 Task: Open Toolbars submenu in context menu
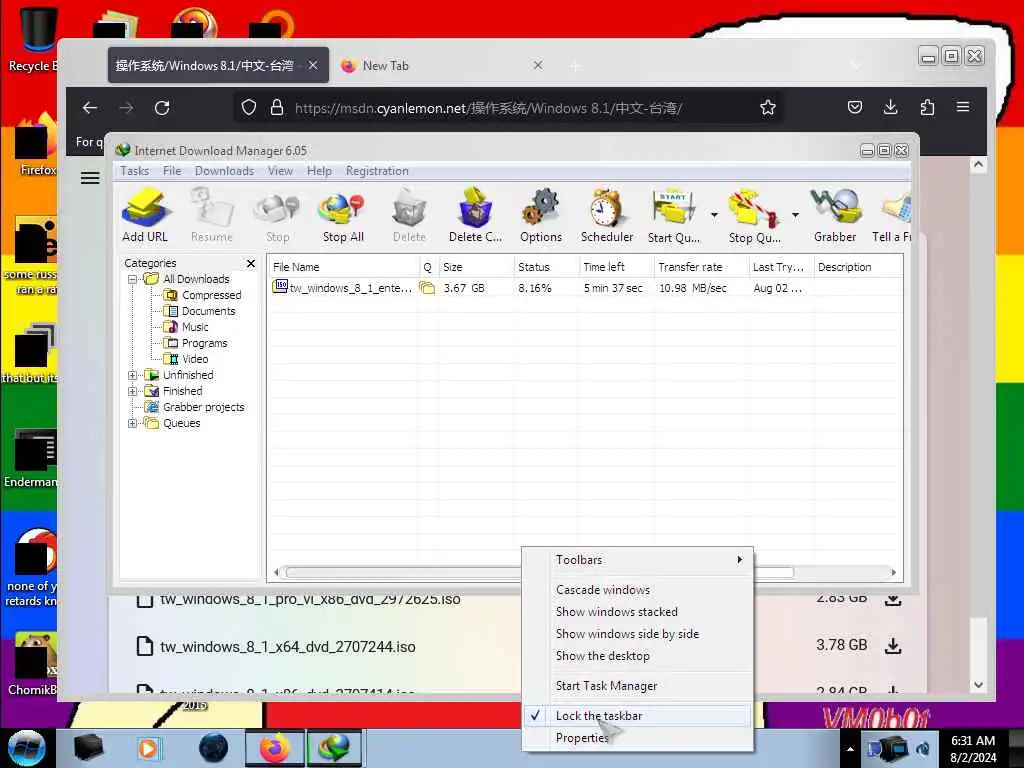(x=638, y=560)
